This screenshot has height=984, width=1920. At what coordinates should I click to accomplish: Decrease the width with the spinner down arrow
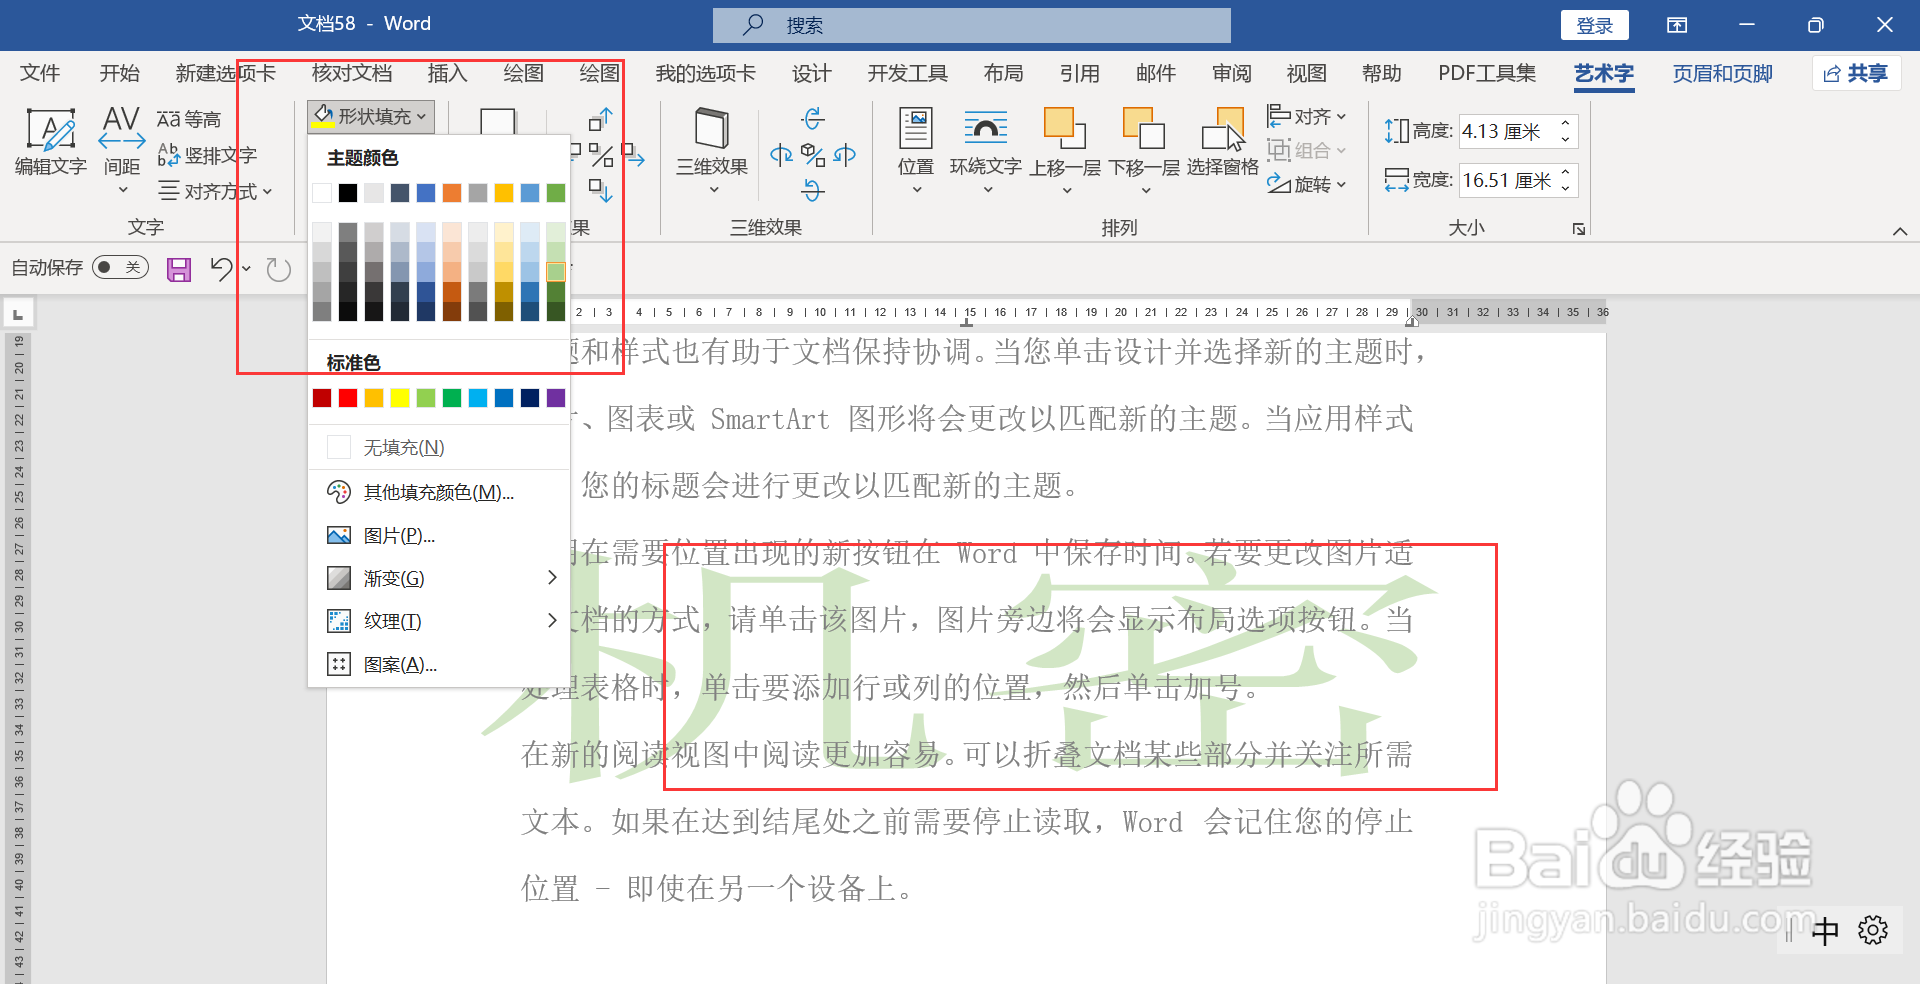1566,188
